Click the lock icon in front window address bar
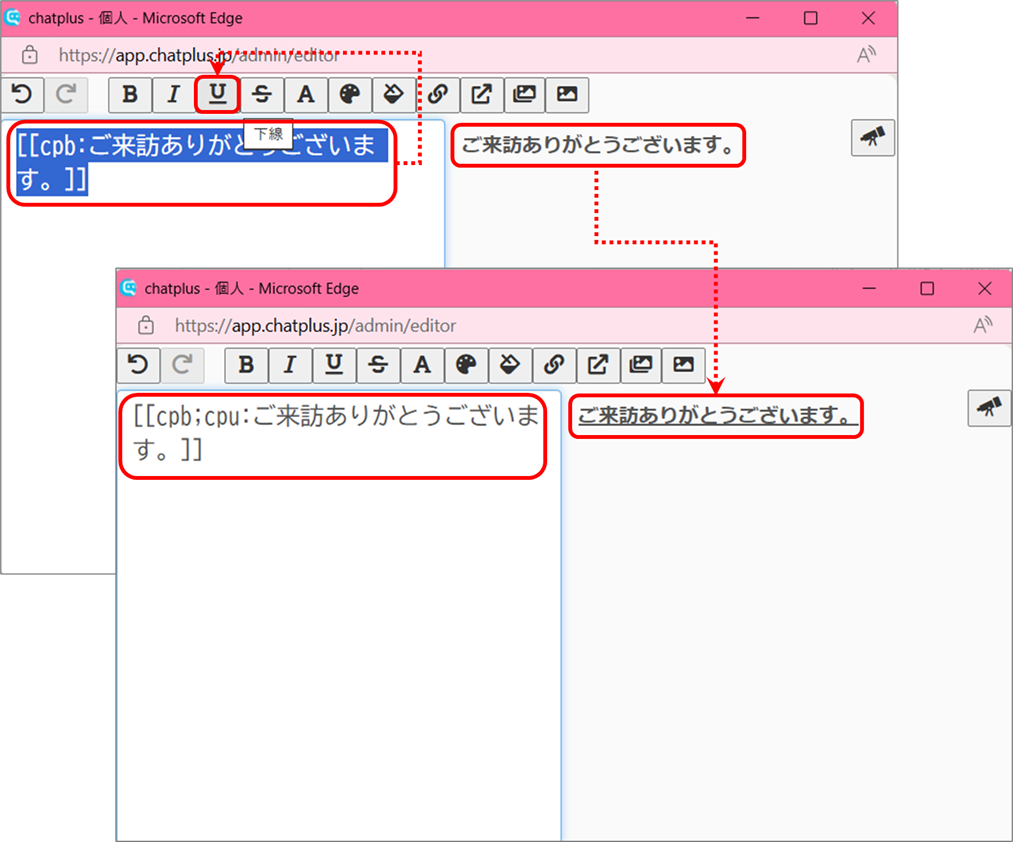Screen dimensions: 1013x842 [146, 325]
